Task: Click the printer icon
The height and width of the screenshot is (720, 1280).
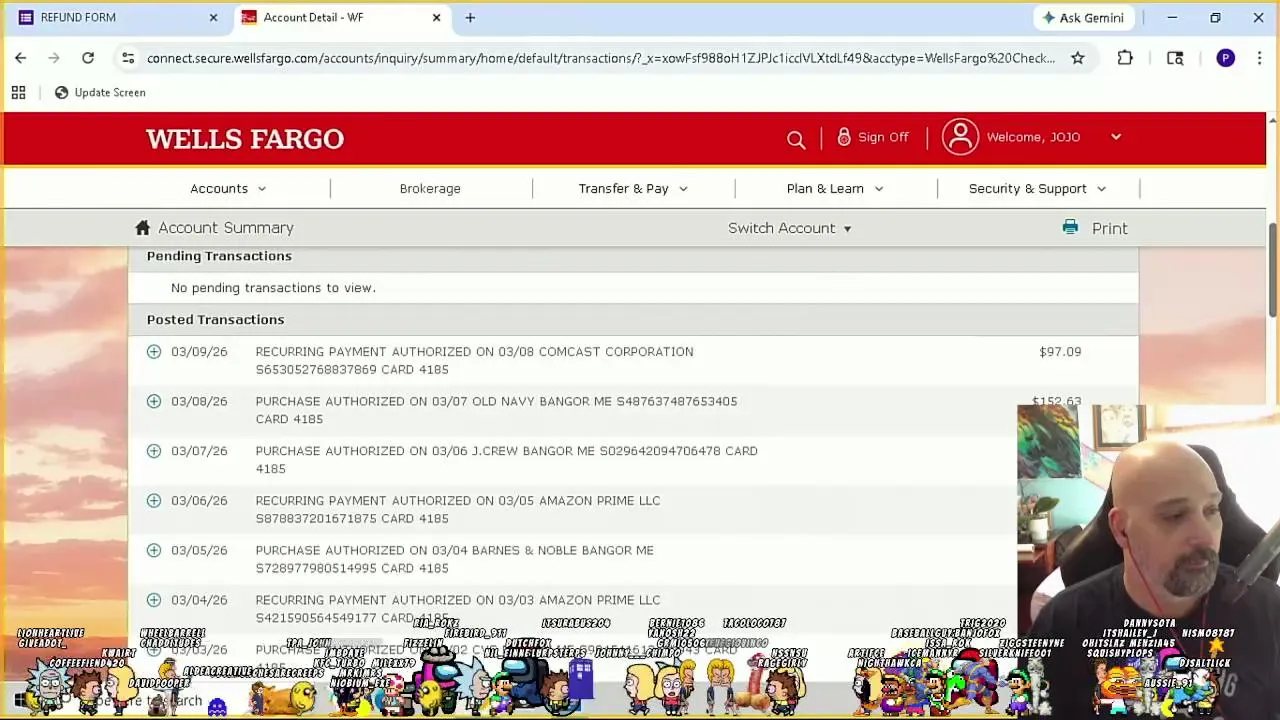Action: 1070,227
